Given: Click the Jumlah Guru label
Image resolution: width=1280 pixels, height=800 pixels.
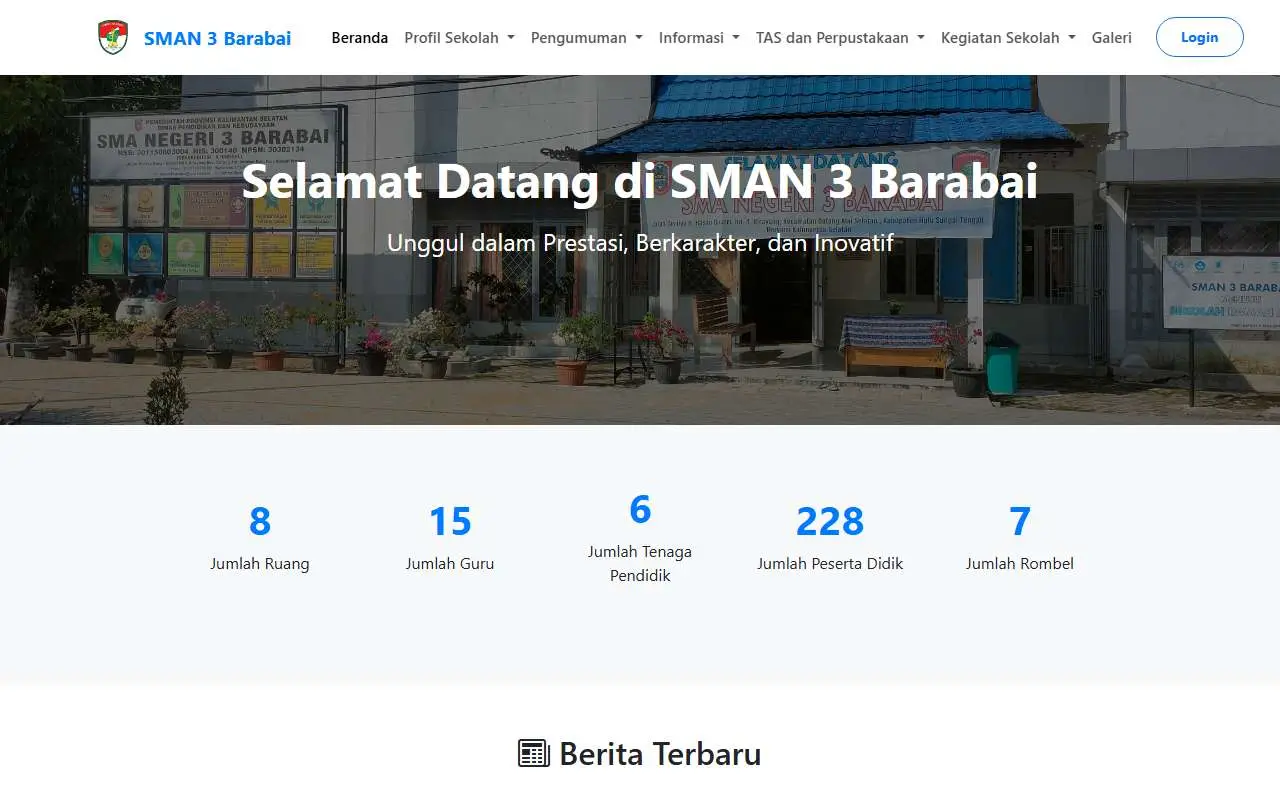Looking at the screenshot, I should tap(450, 564).
